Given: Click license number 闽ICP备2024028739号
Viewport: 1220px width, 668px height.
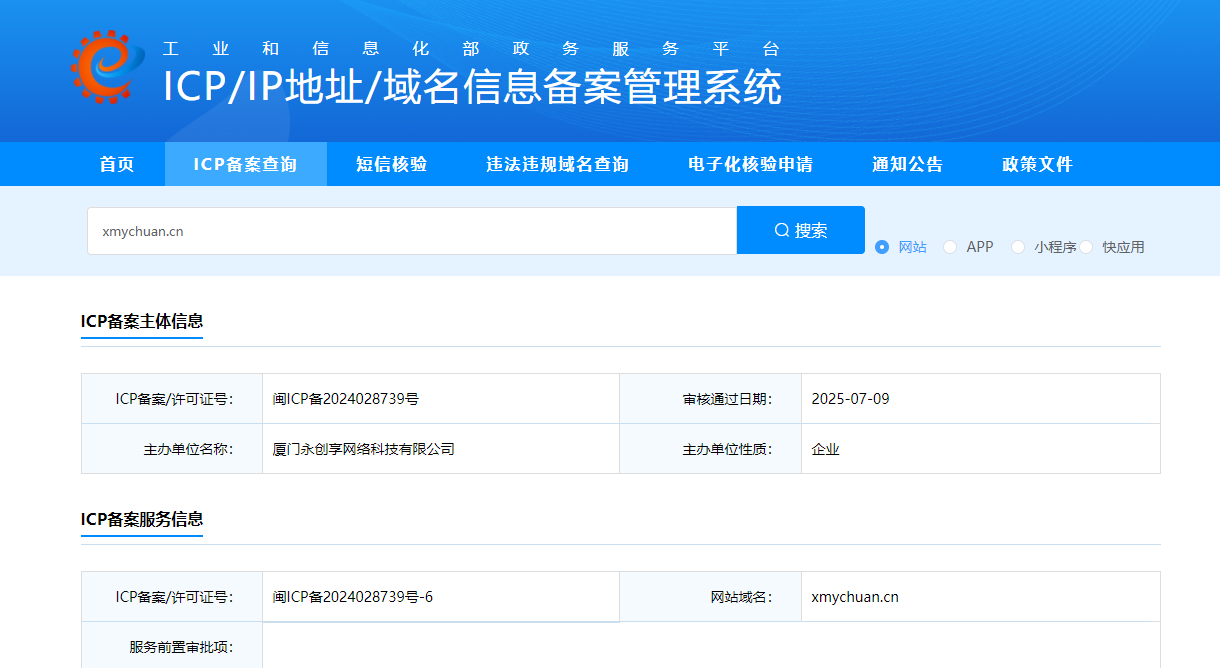Looking at the screenshot, I should 346,399.
